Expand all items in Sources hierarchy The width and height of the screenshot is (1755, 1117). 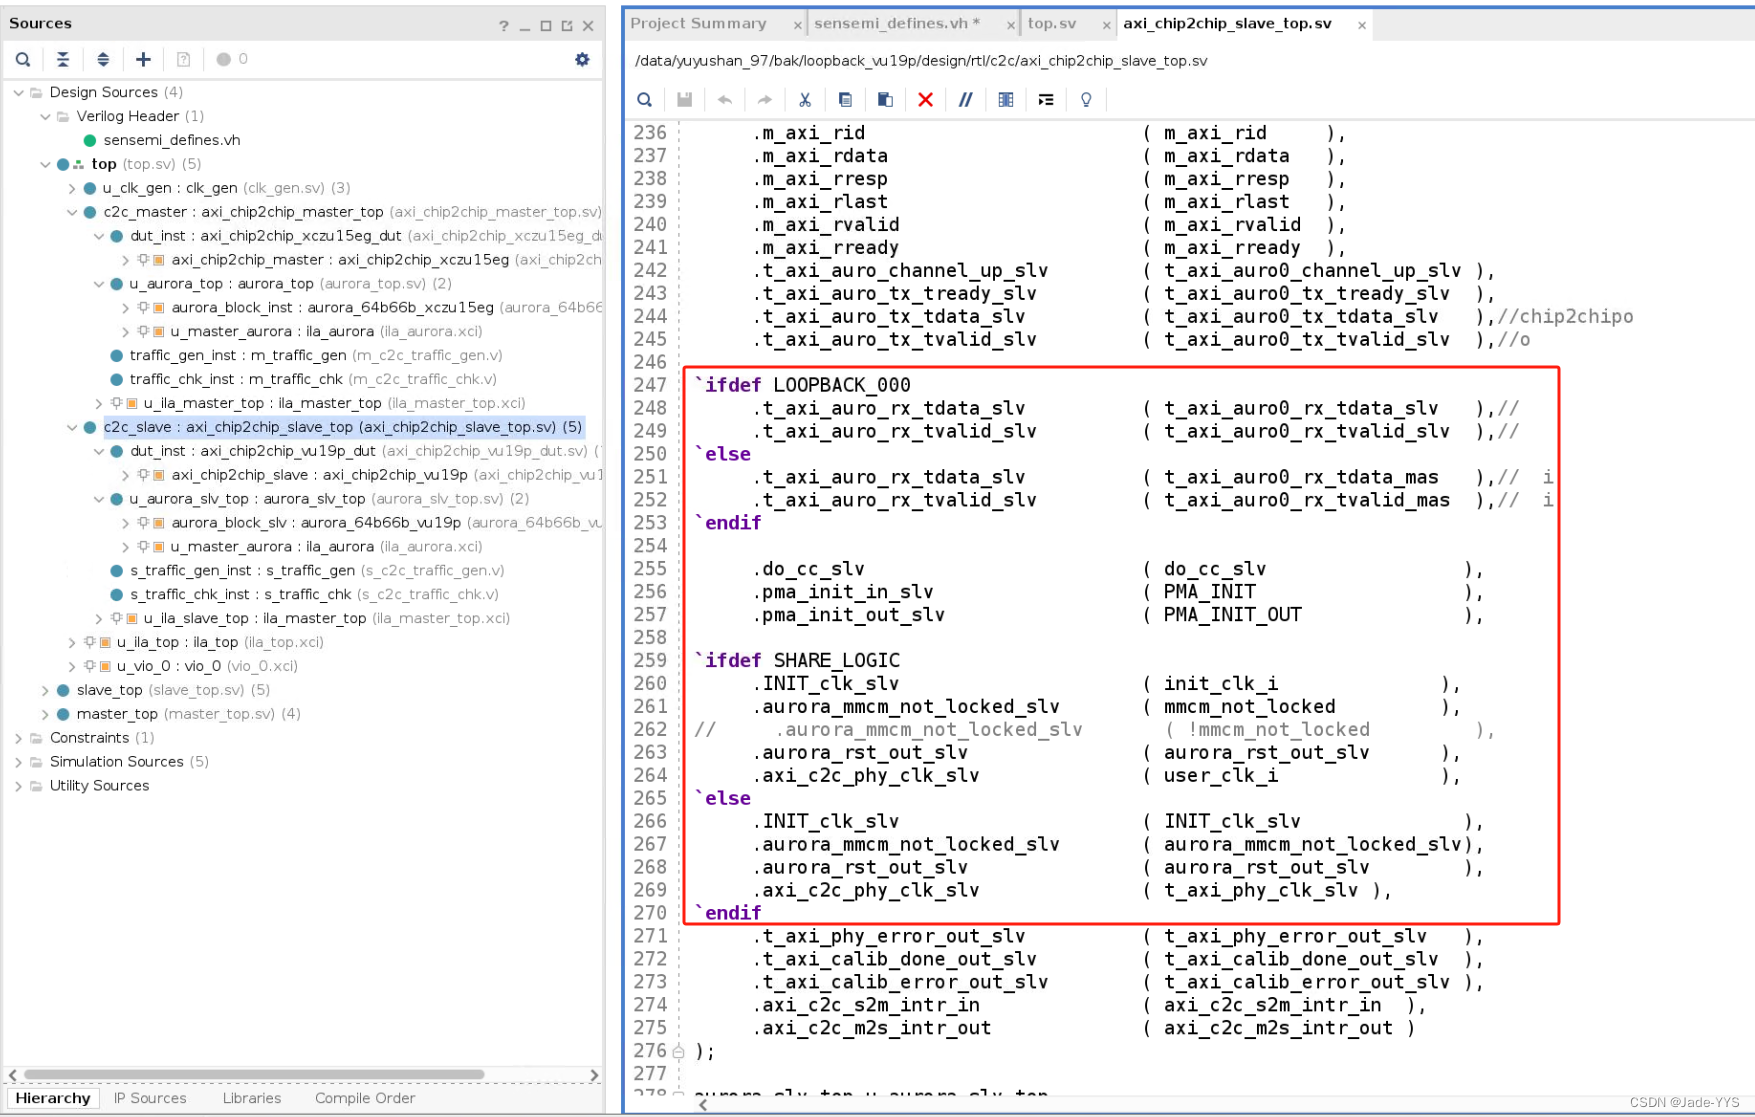pos(103,59)
